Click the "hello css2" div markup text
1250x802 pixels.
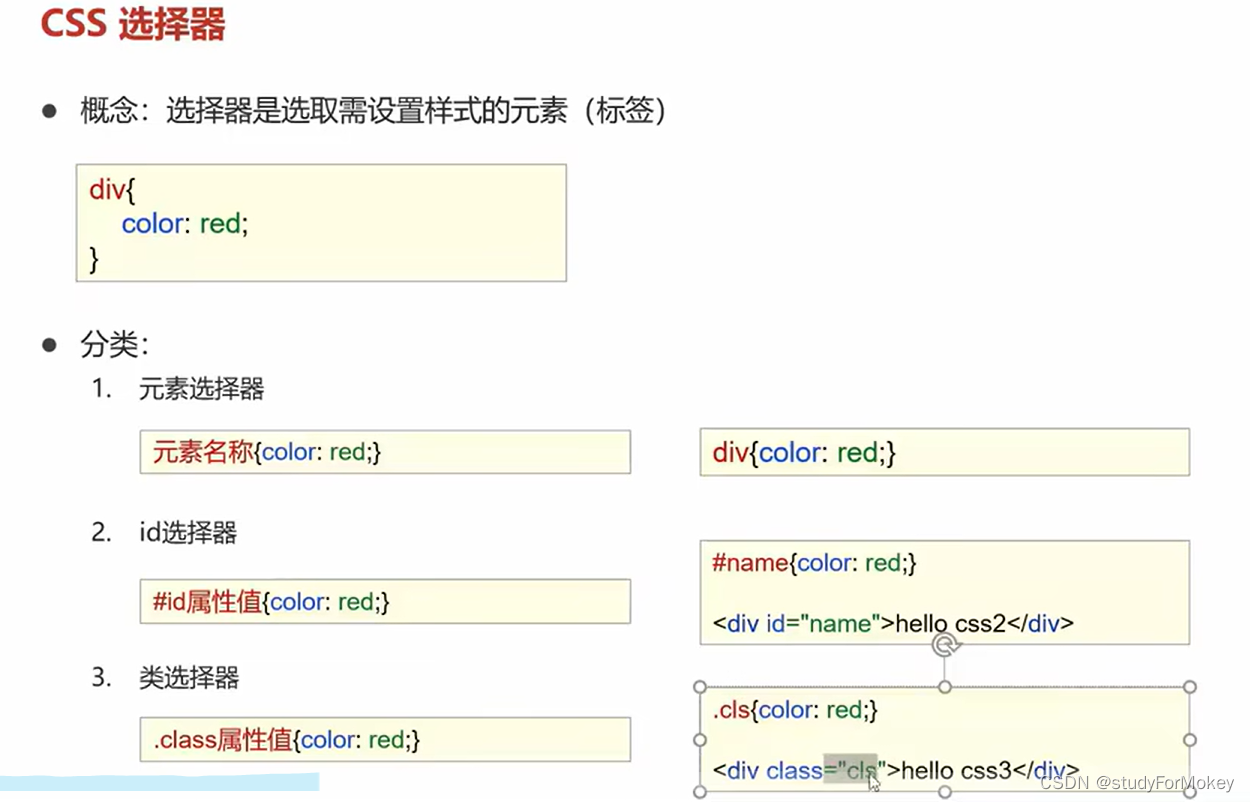coord(893,623)
